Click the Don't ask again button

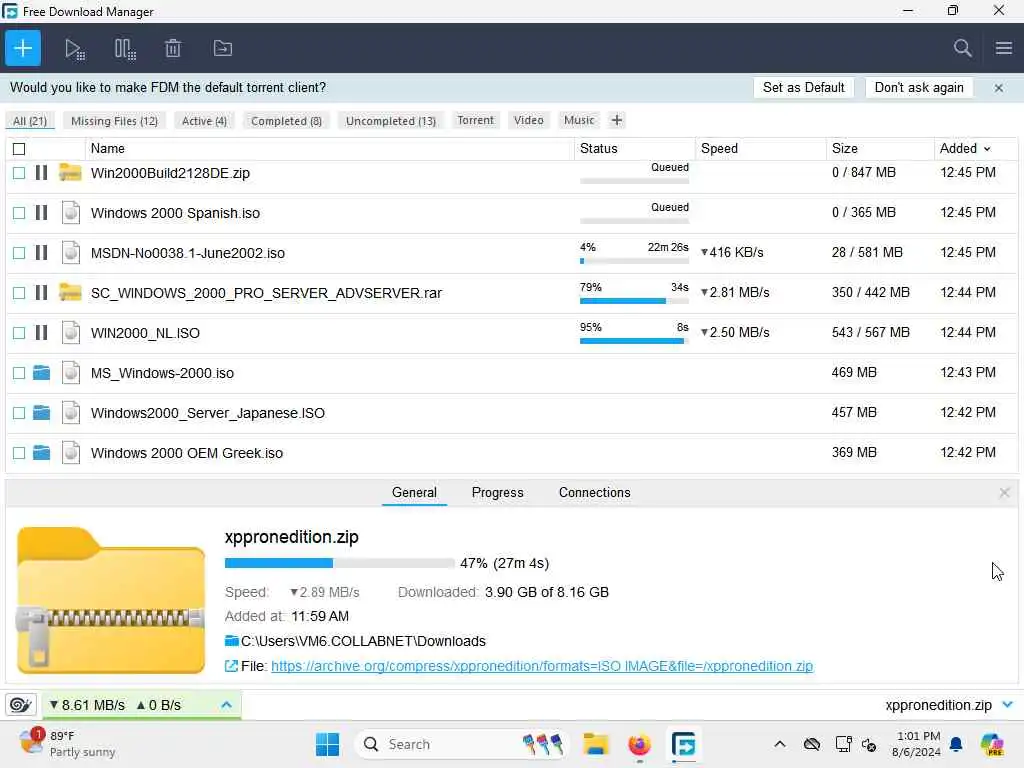coord(919,88)
